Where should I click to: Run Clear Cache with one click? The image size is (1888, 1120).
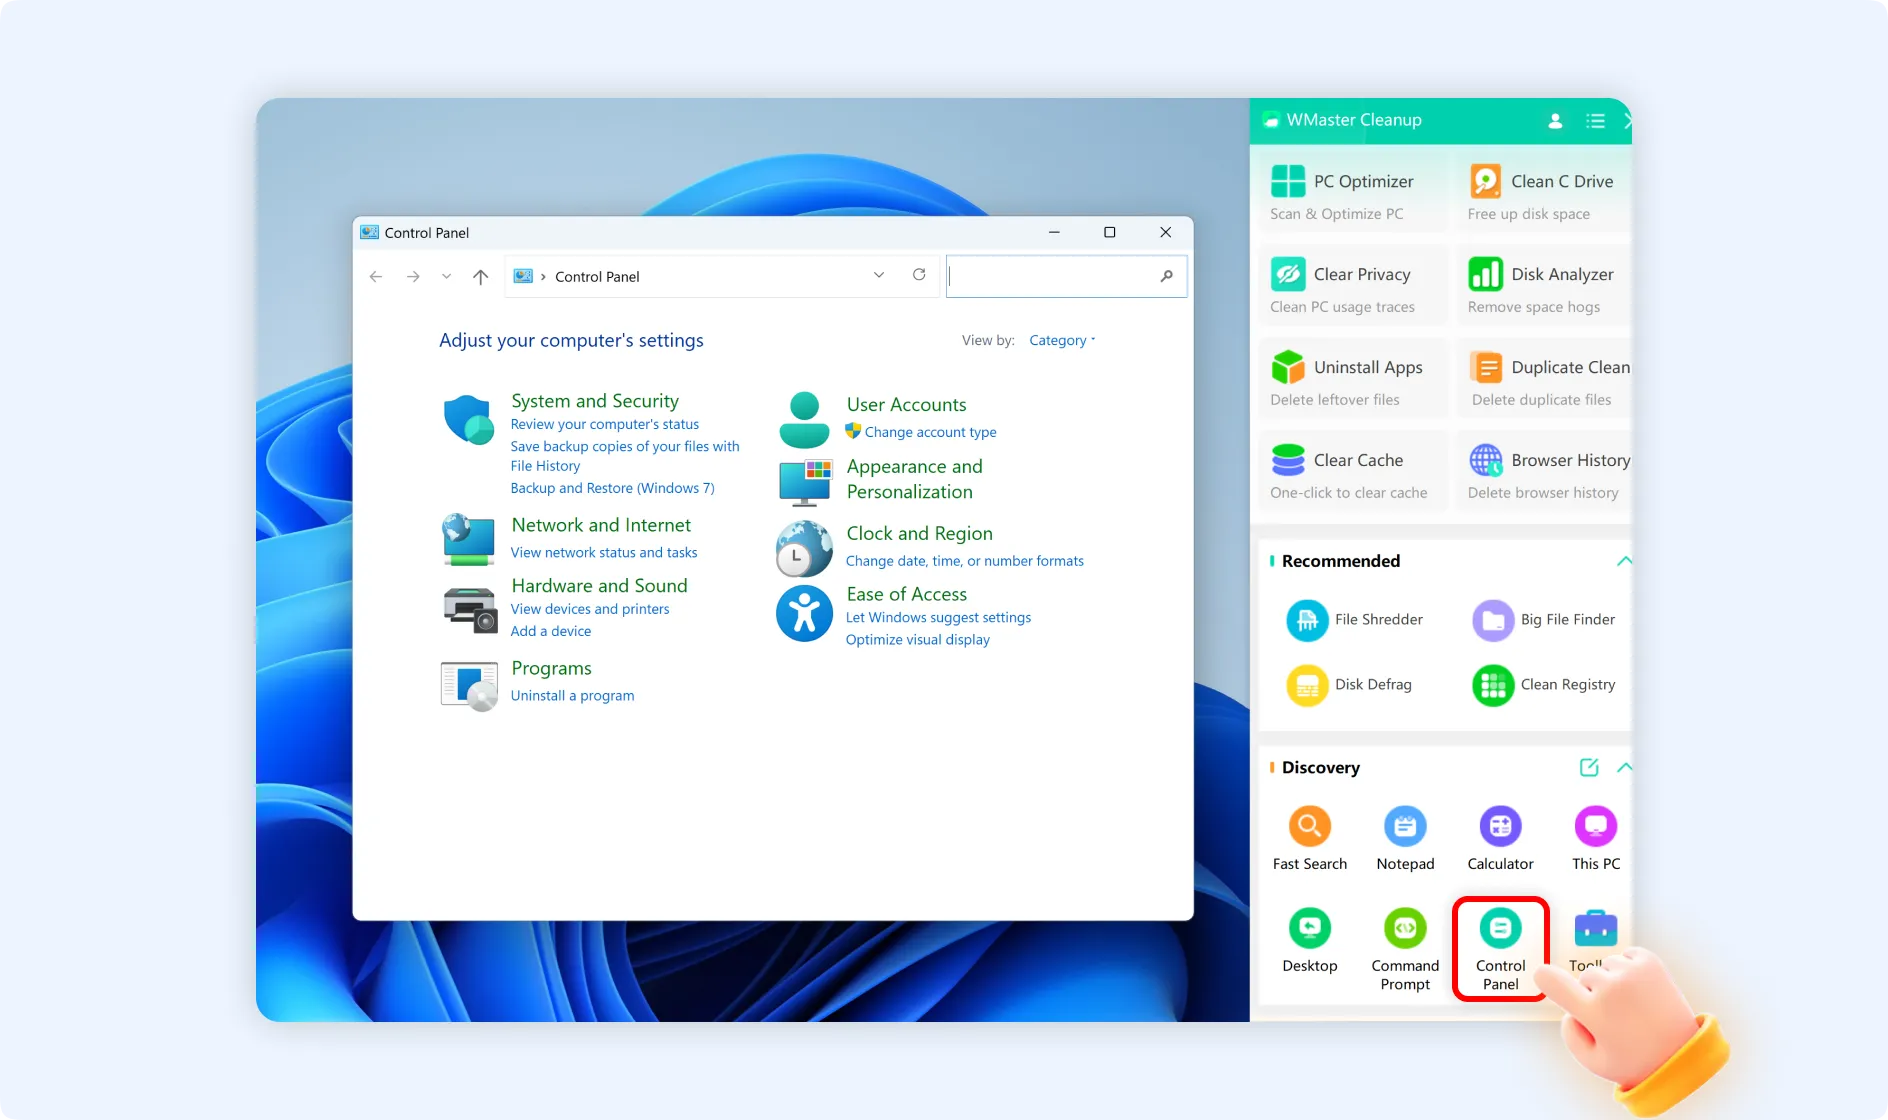[x=1352, y=470]
